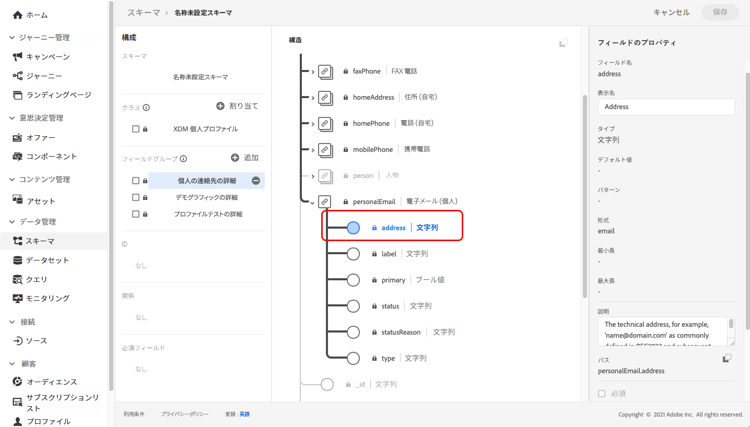Screen dimensions: 750x427
Task: Click the キャンペーン megaphone icon
Action: (x=18, y=57)
